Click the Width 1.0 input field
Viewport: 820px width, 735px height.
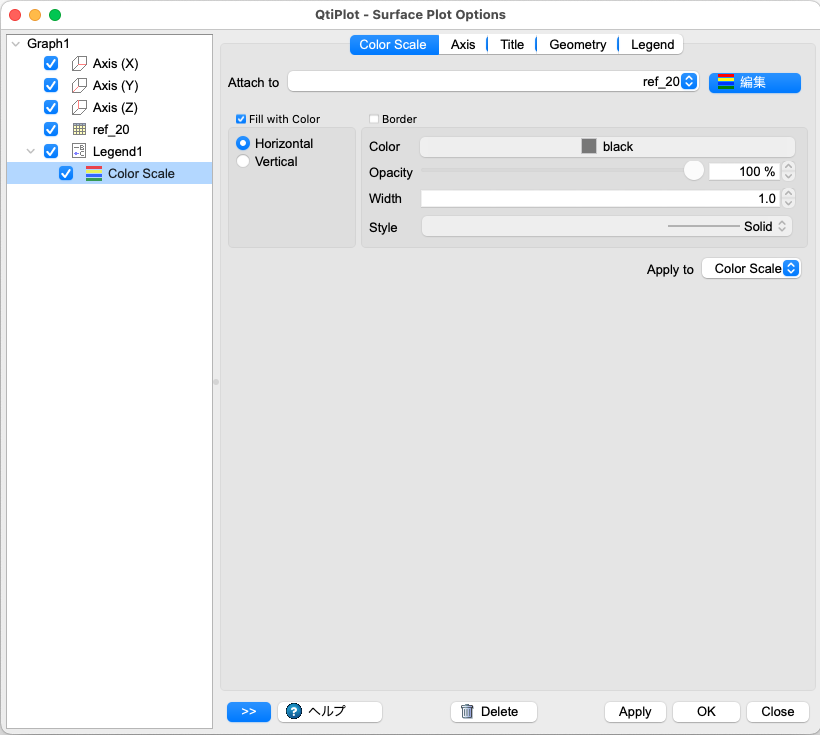(600, 198)
